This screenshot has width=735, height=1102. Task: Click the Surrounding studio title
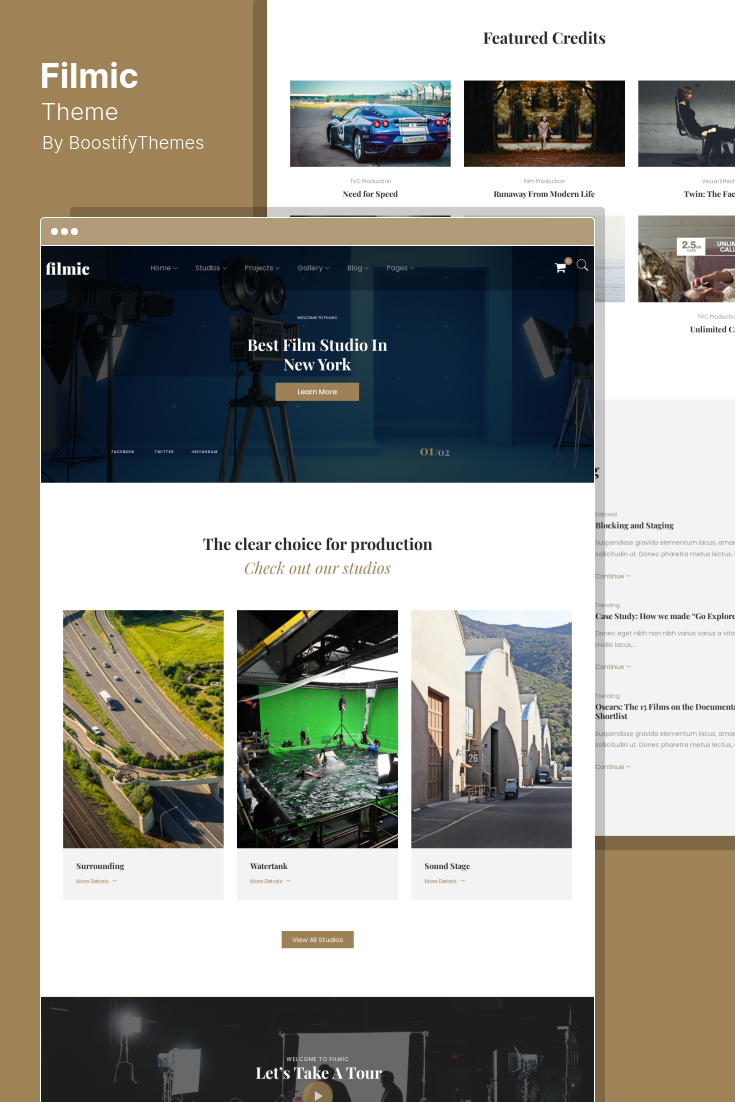click(x=100, y=866)
